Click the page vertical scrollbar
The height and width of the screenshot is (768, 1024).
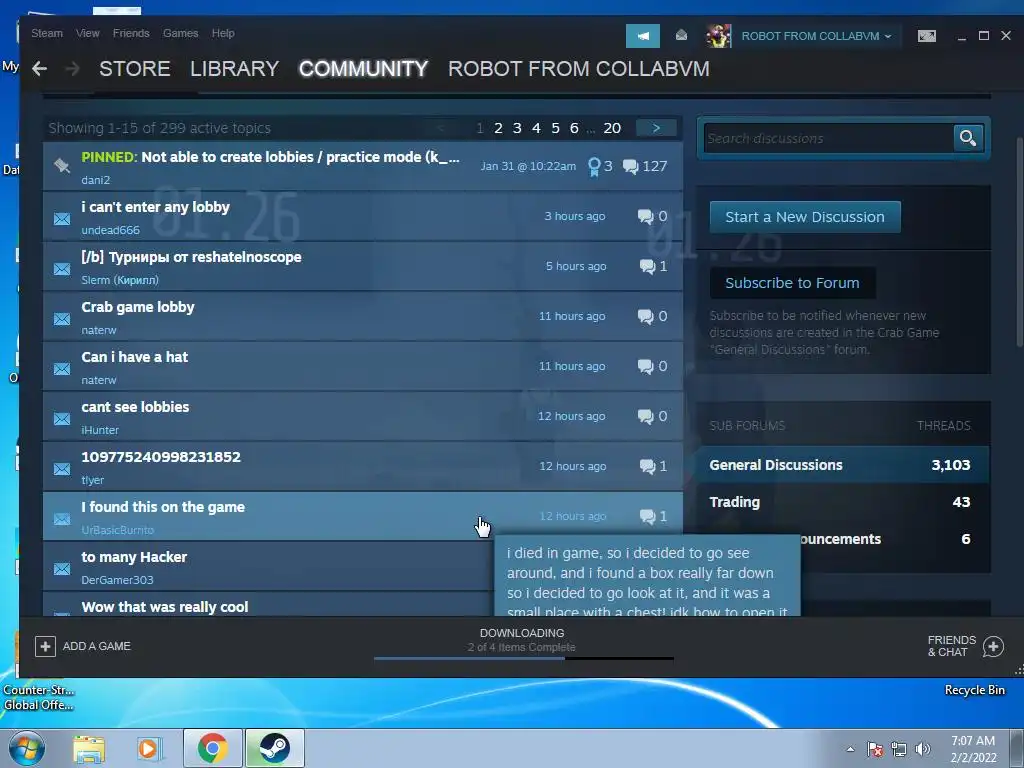(x=1019, y=242)
